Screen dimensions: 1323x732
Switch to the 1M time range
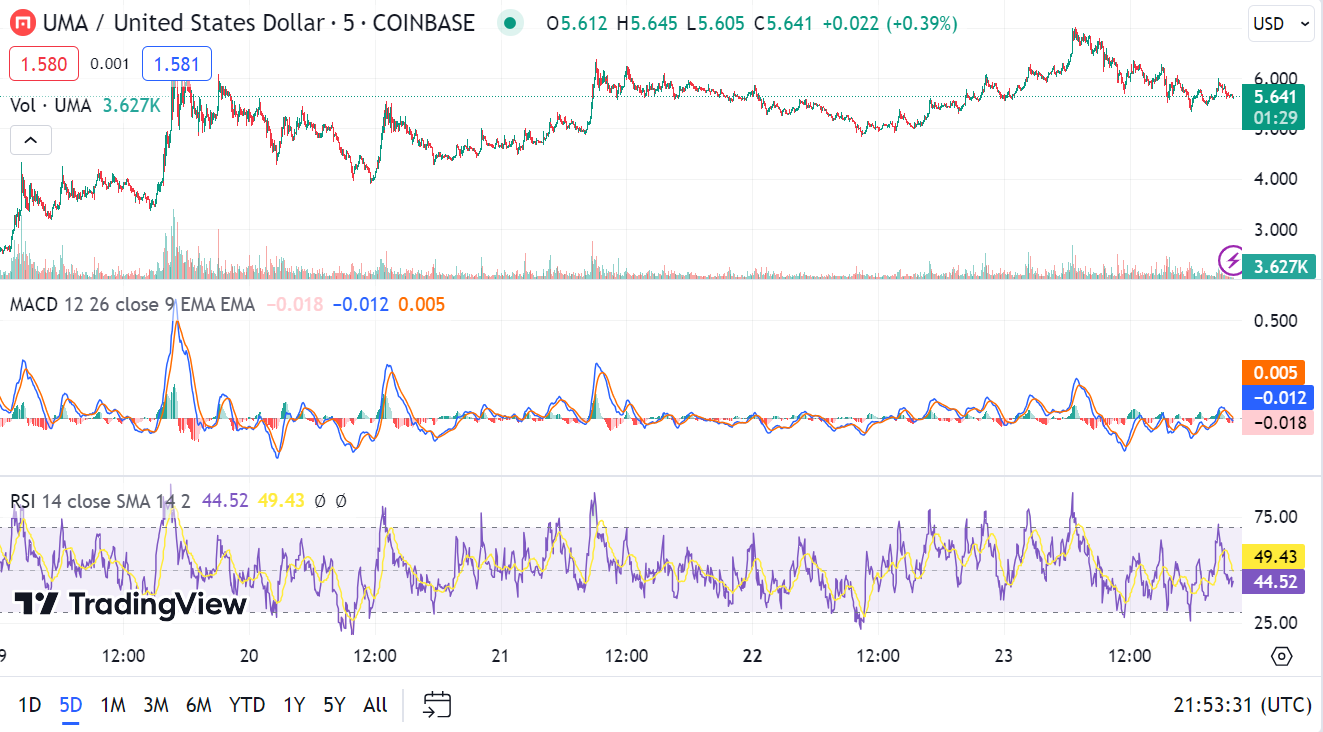[113, 705]
